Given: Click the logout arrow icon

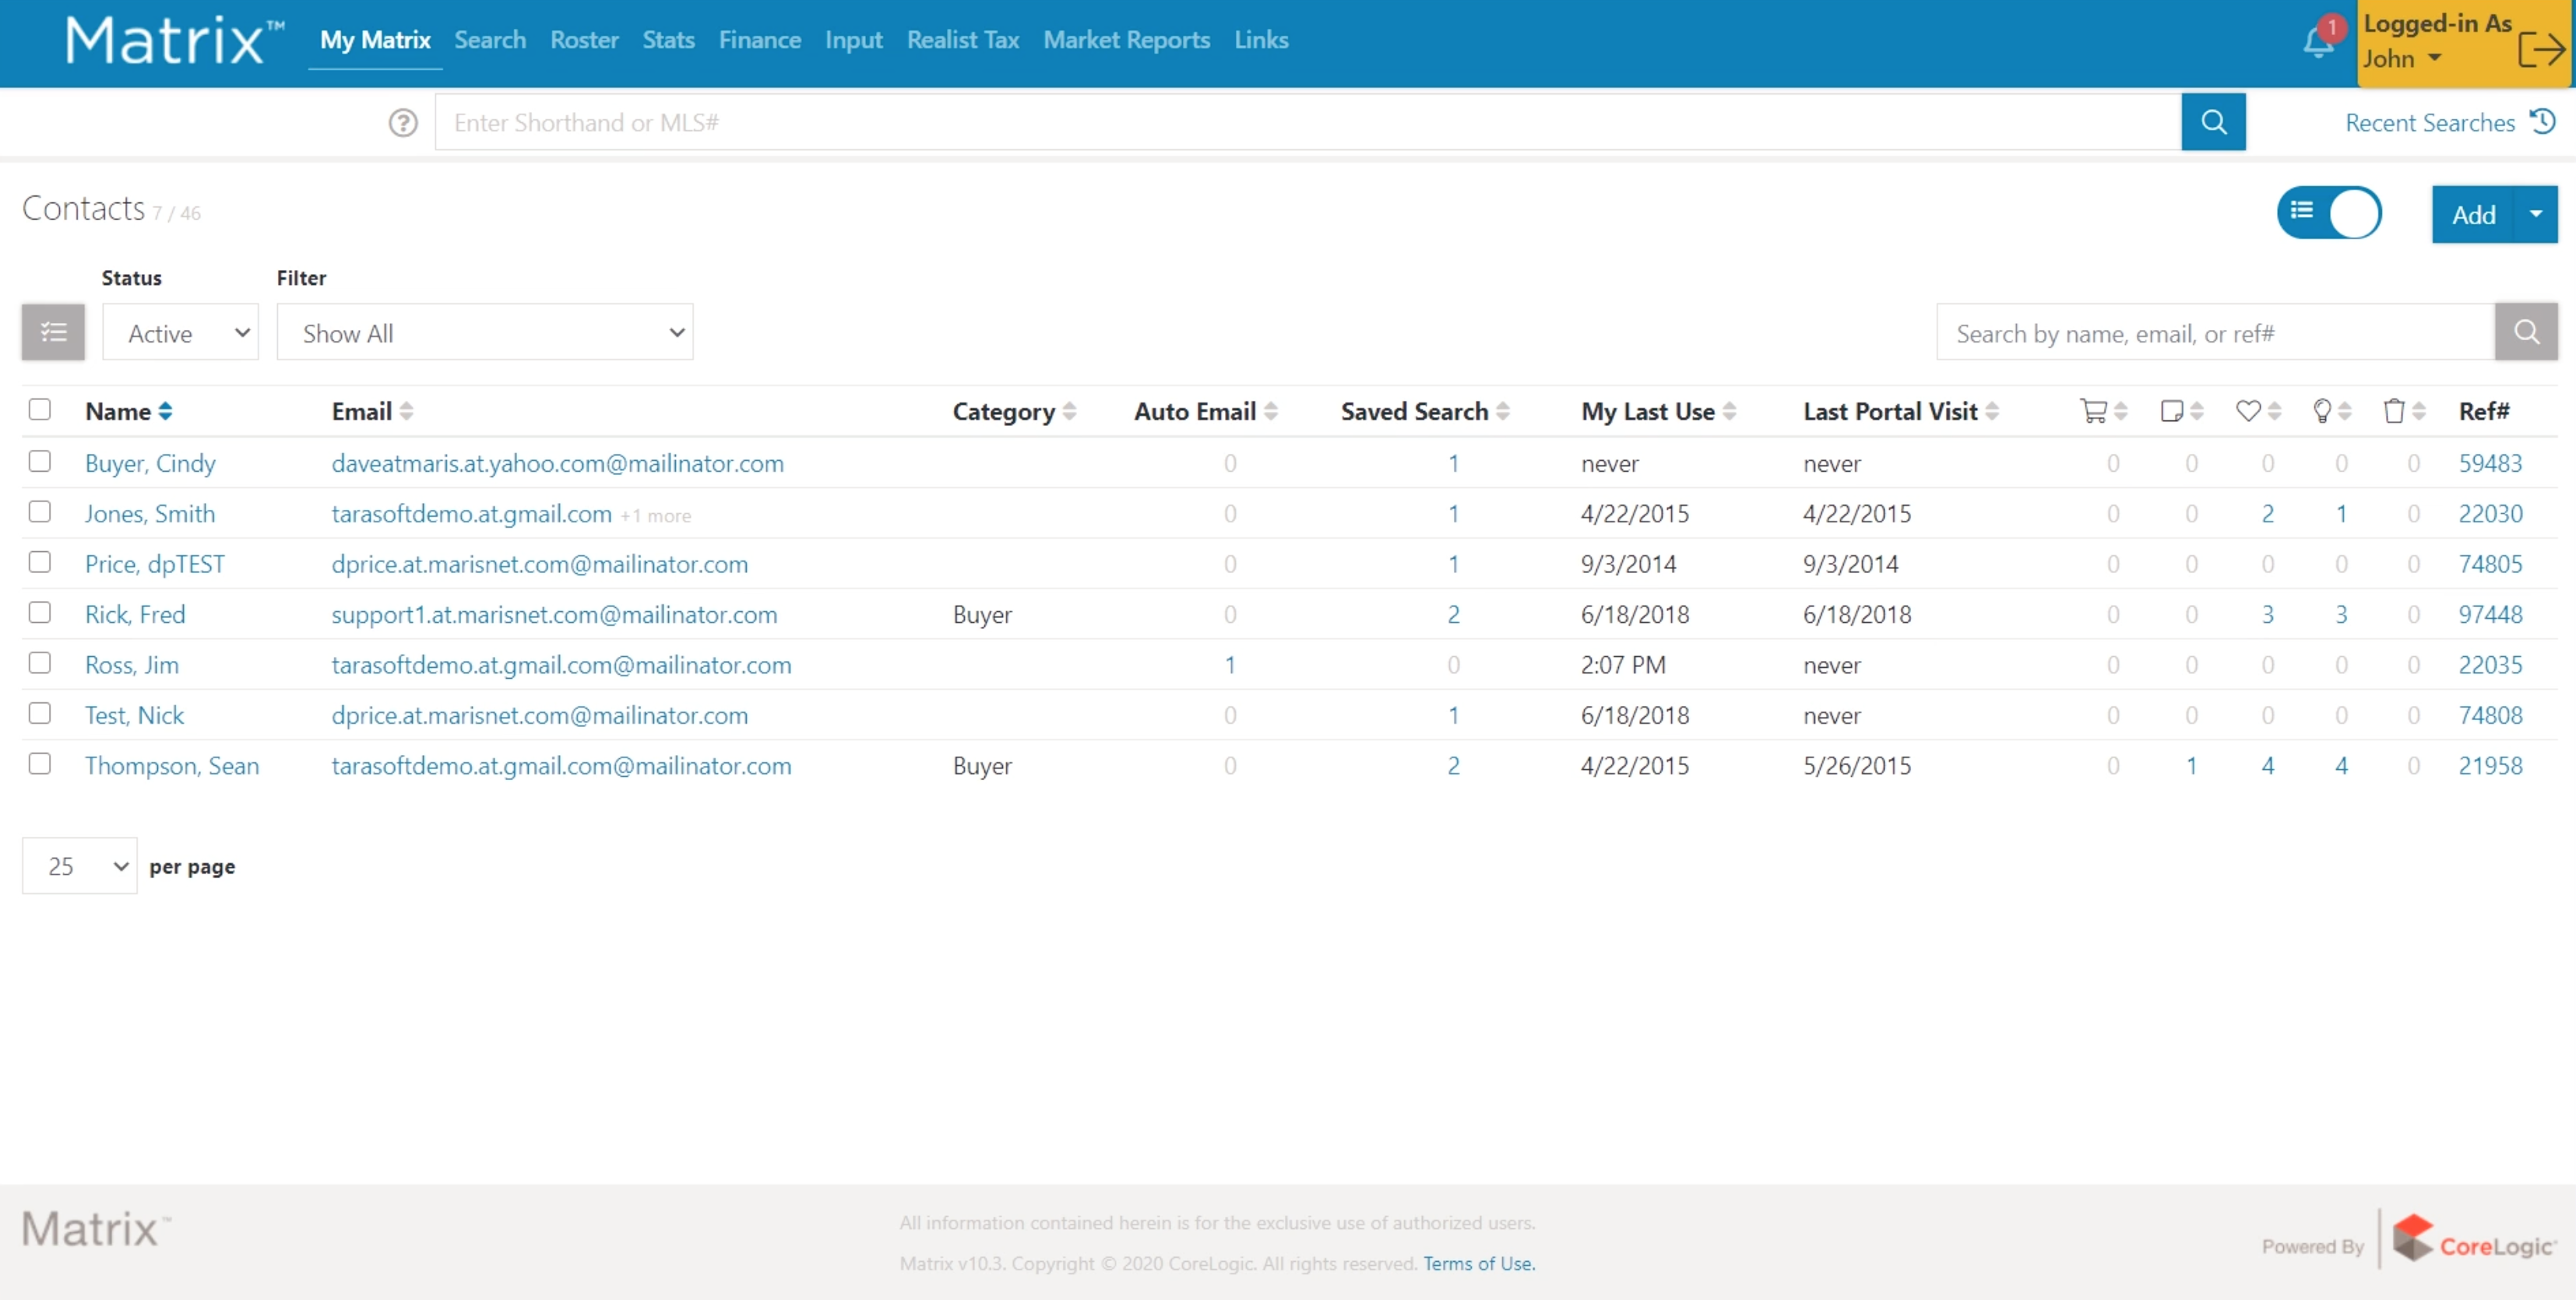Looking at the screenshot, I should (2540, 48).
